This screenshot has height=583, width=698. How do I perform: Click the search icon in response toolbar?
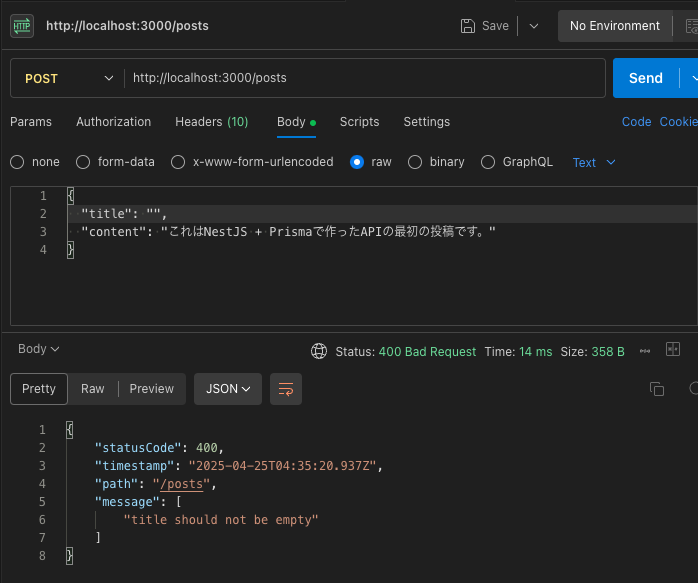694,389
